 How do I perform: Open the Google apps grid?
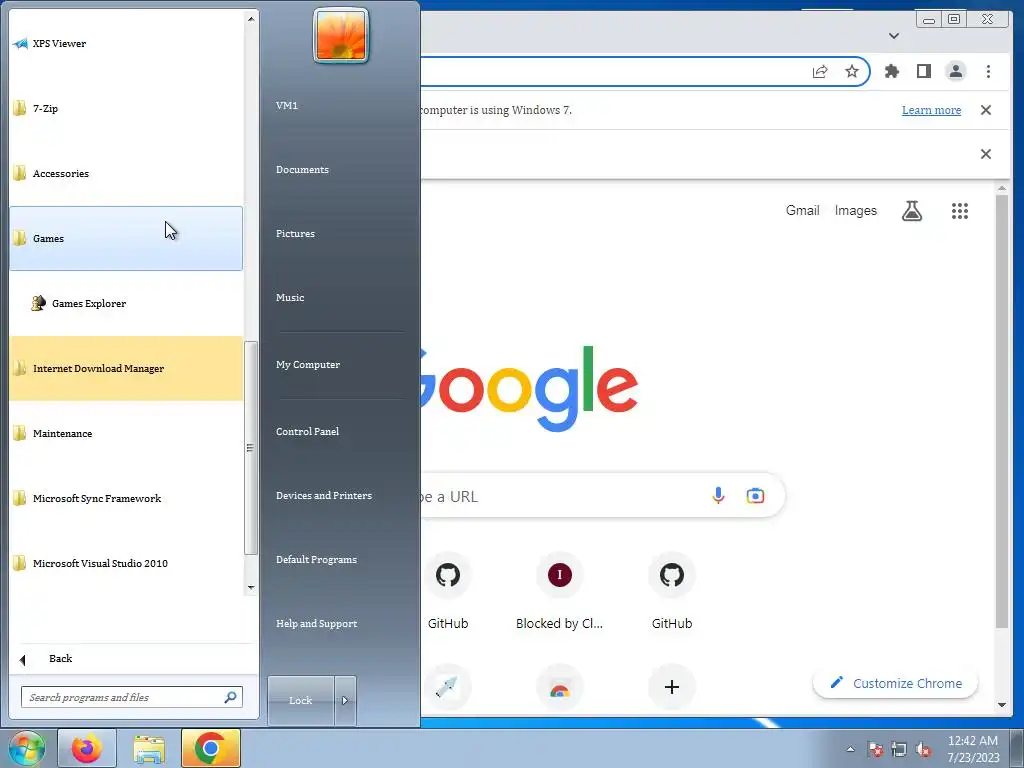959,210
